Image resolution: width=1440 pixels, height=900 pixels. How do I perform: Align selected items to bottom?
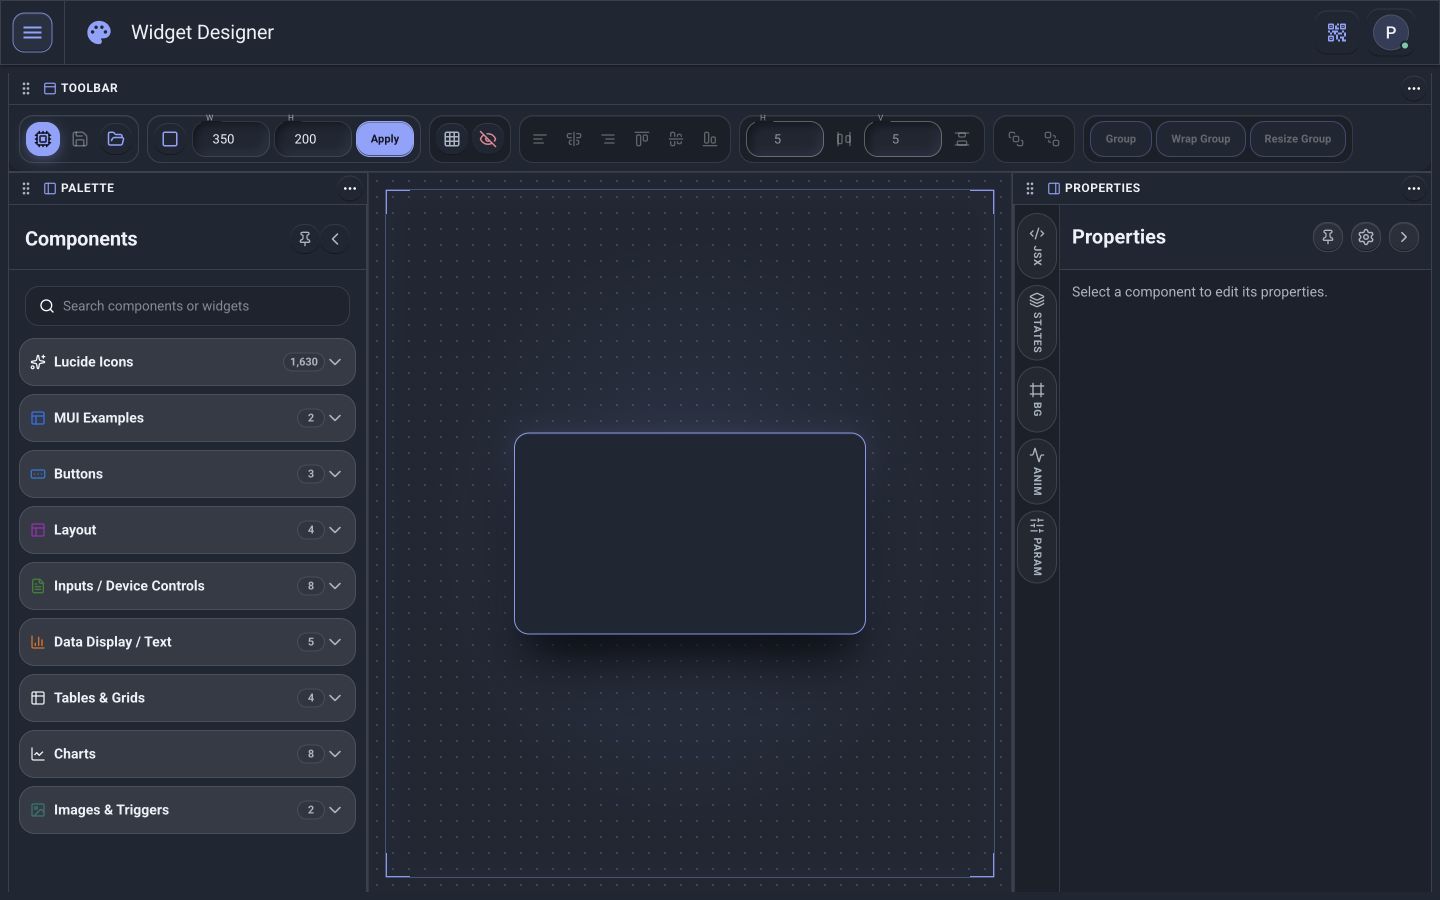pyautogui.click(x=710, y=139)
